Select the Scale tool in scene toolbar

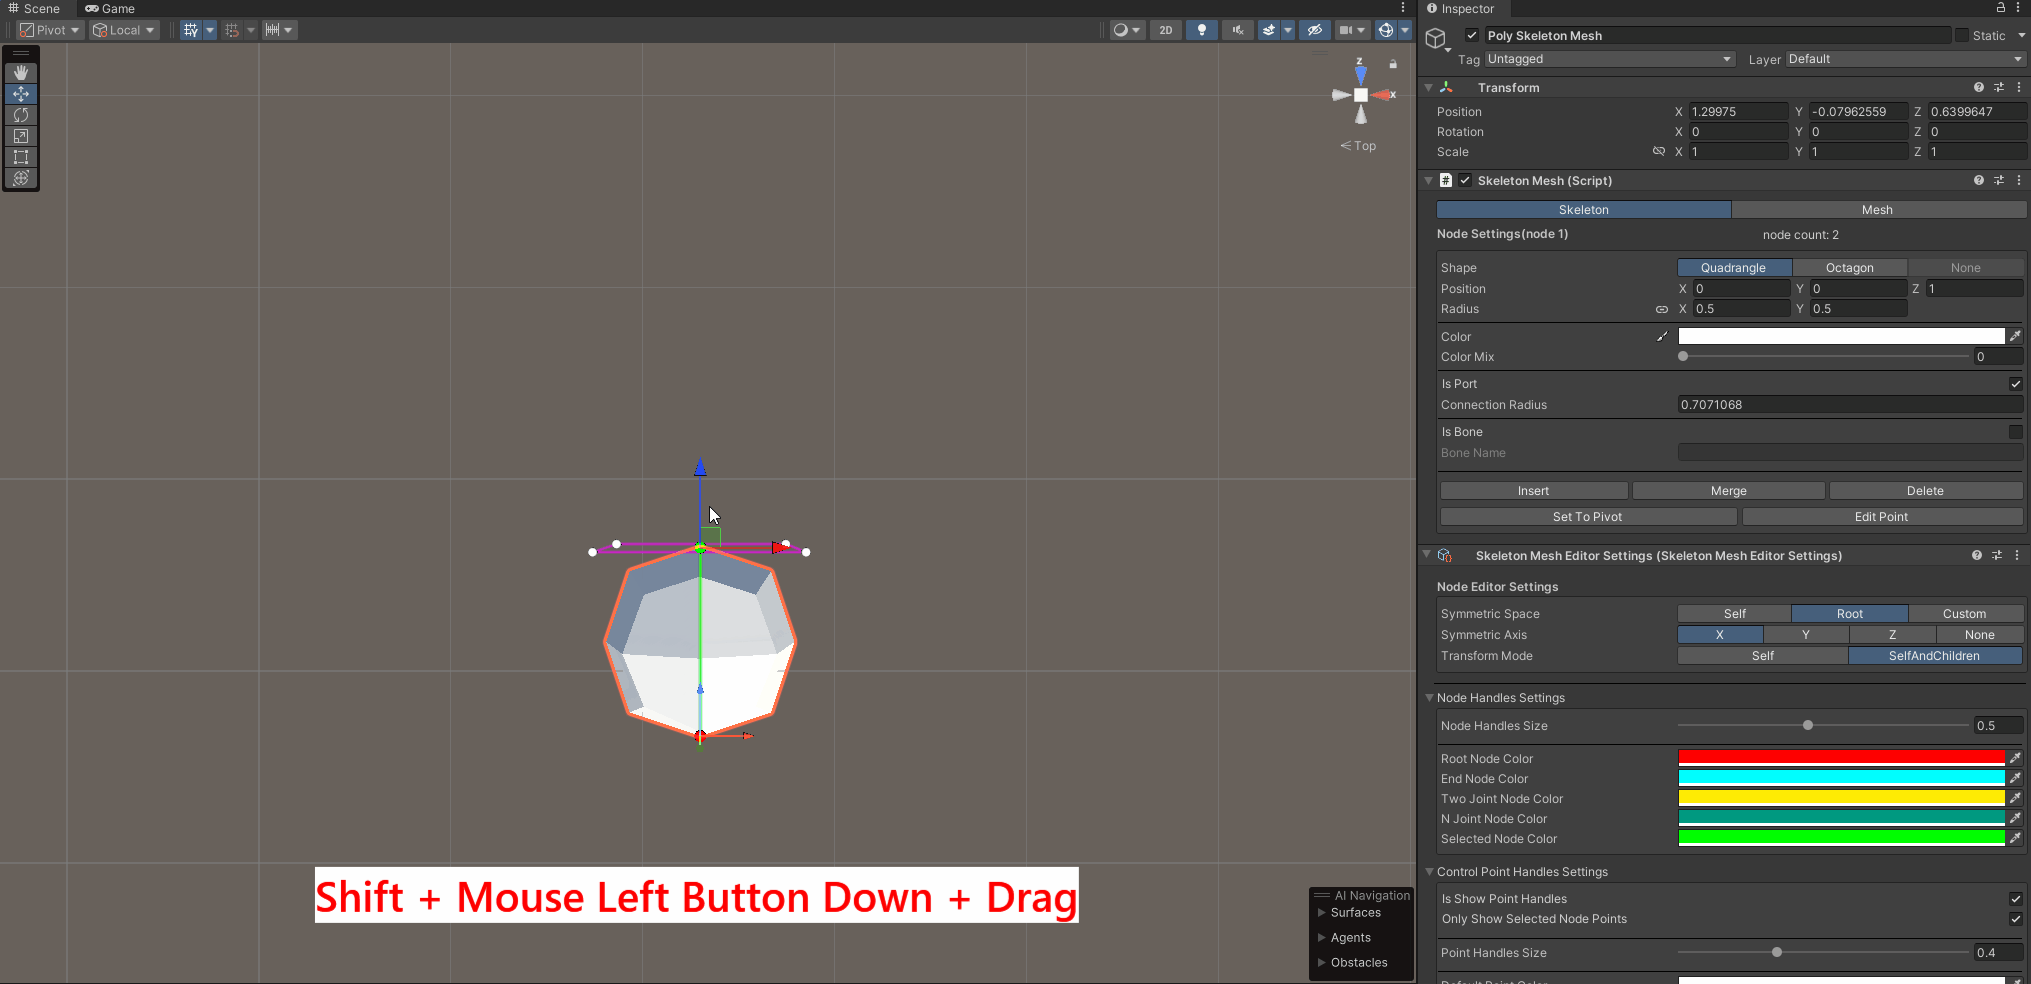(21, 136)
